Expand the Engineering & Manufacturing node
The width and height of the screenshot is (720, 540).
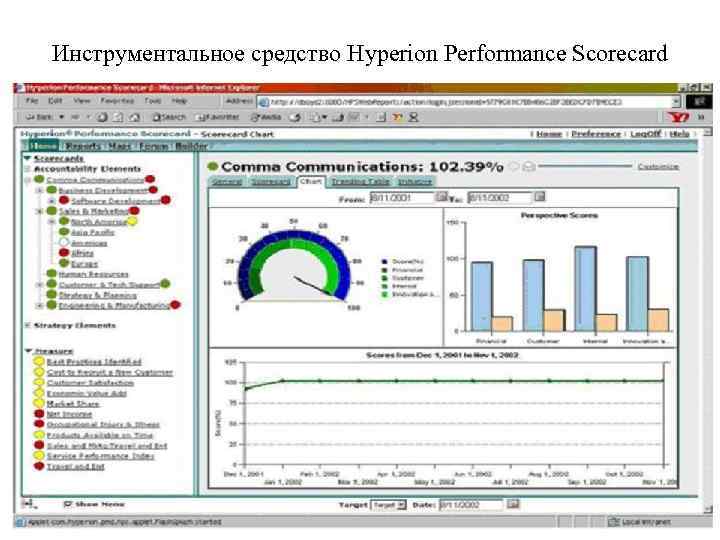point(40,305)
